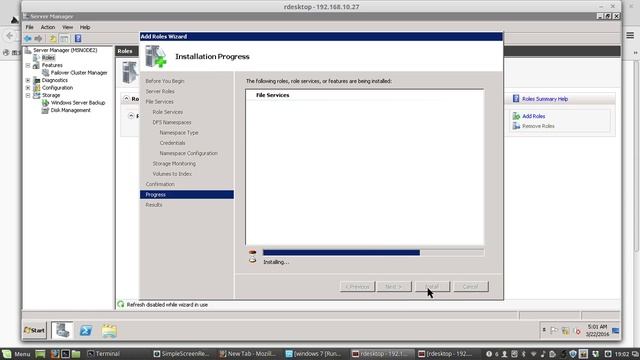Click Show Desktop button in Windows tray

point(616,331)
